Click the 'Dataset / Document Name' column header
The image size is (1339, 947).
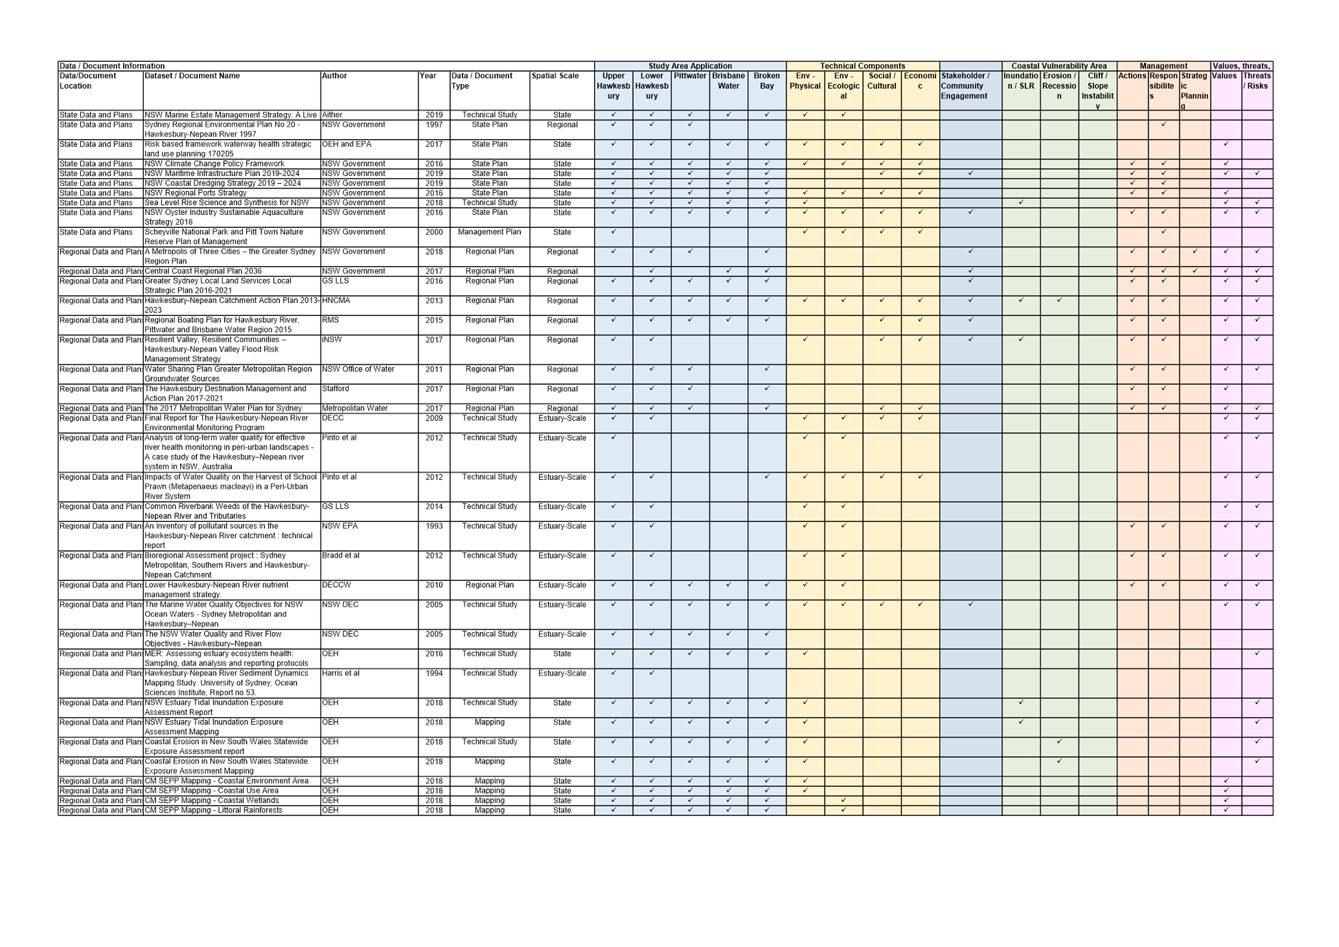[231, 90]
